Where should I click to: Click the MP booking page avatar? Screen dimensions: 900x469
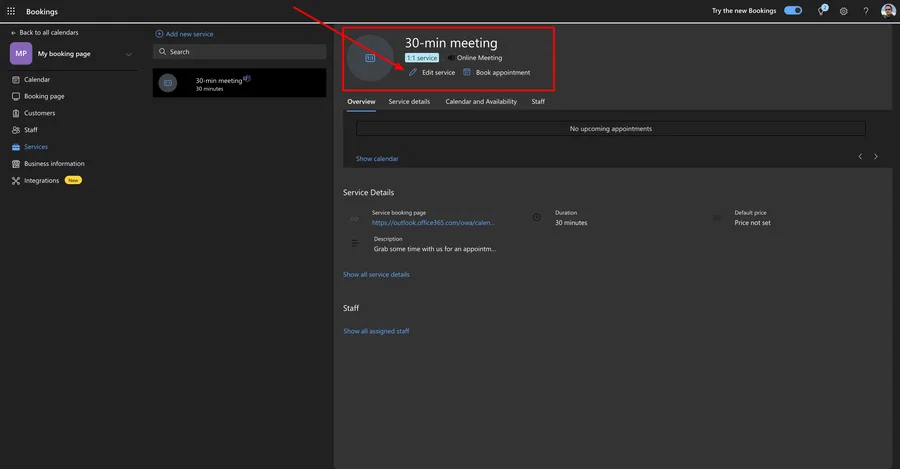coord(21,53)
